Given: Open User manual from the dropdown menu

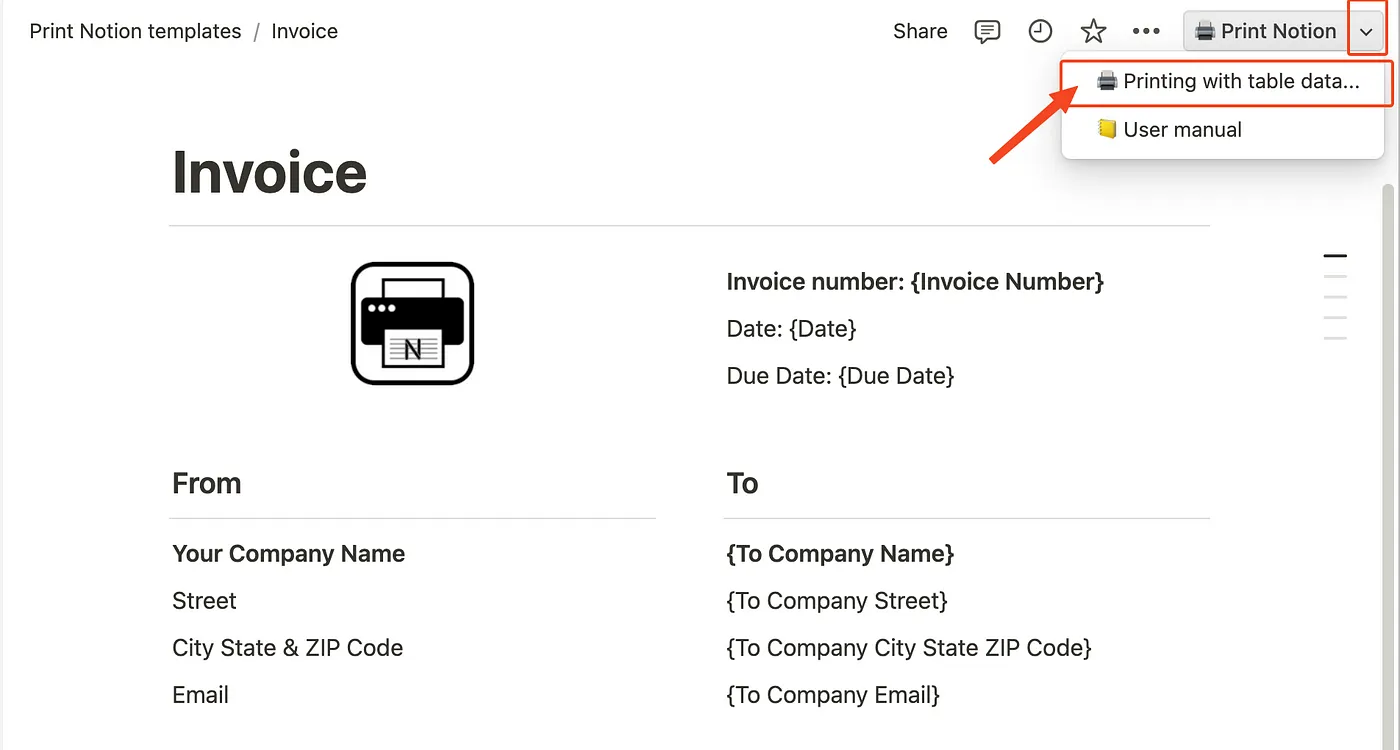Looking at the screenshot, I should pos(1182,129).
